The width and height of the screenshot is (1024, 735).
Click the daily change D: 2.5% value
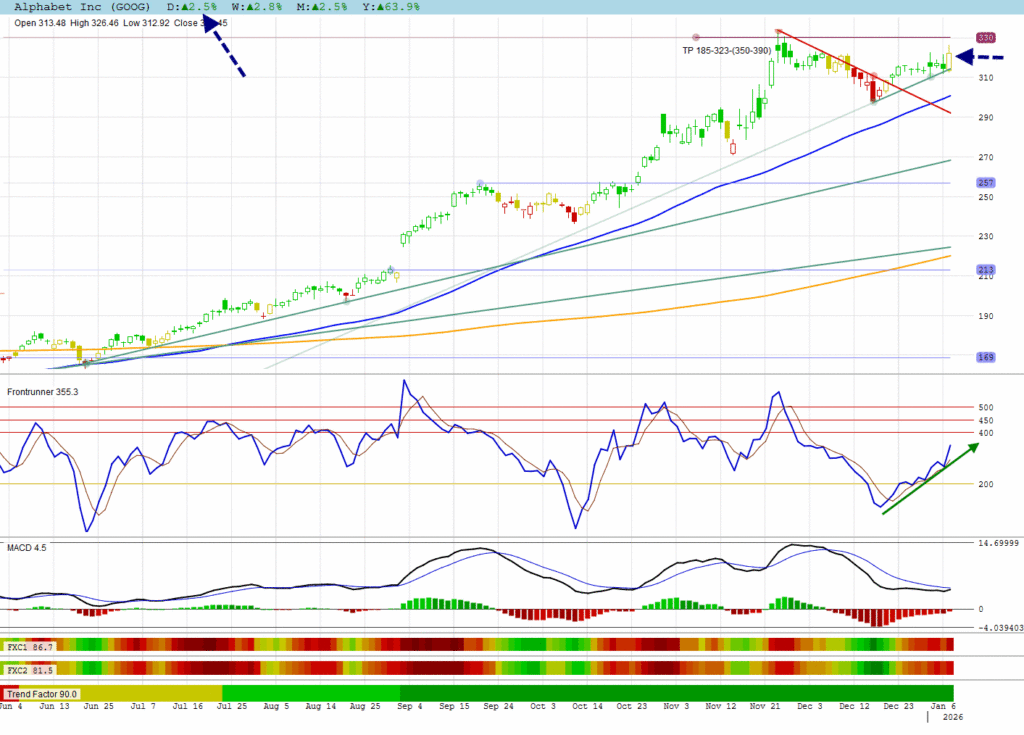click(193, 6)
